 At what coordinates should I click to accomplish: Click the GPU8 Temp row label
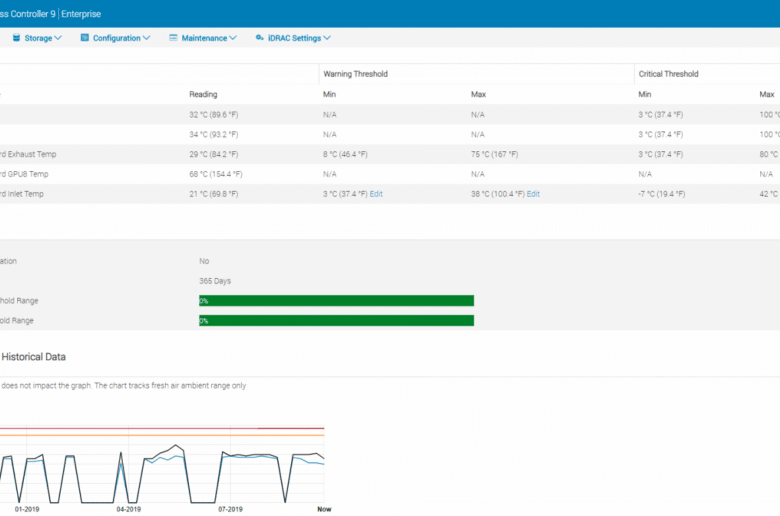click(24, 174)
